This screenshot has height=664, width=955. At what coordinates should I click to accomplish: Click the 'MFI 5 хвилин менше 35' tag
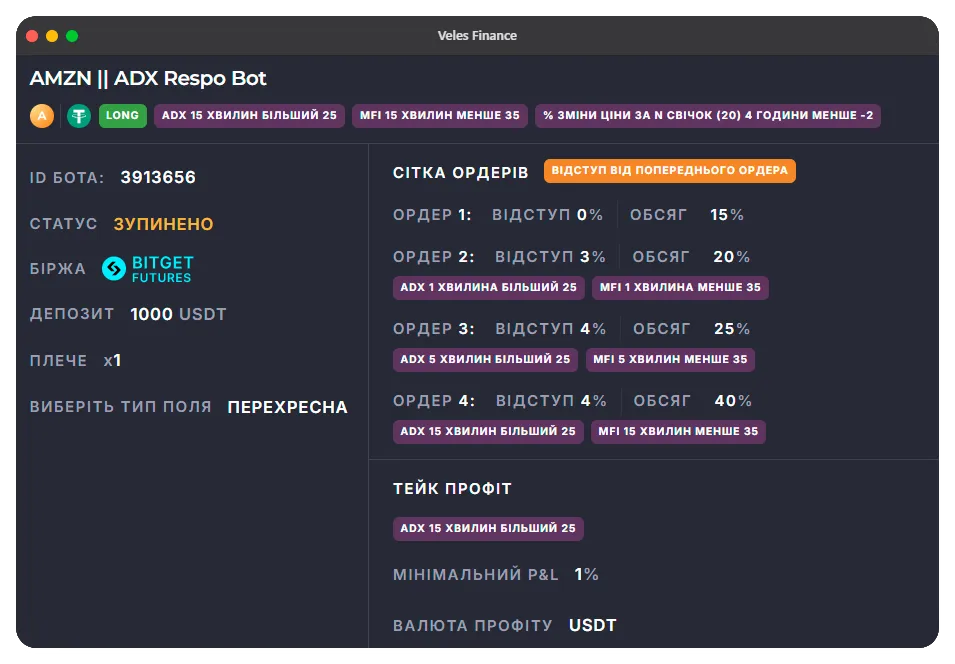(x=670, y=360)
